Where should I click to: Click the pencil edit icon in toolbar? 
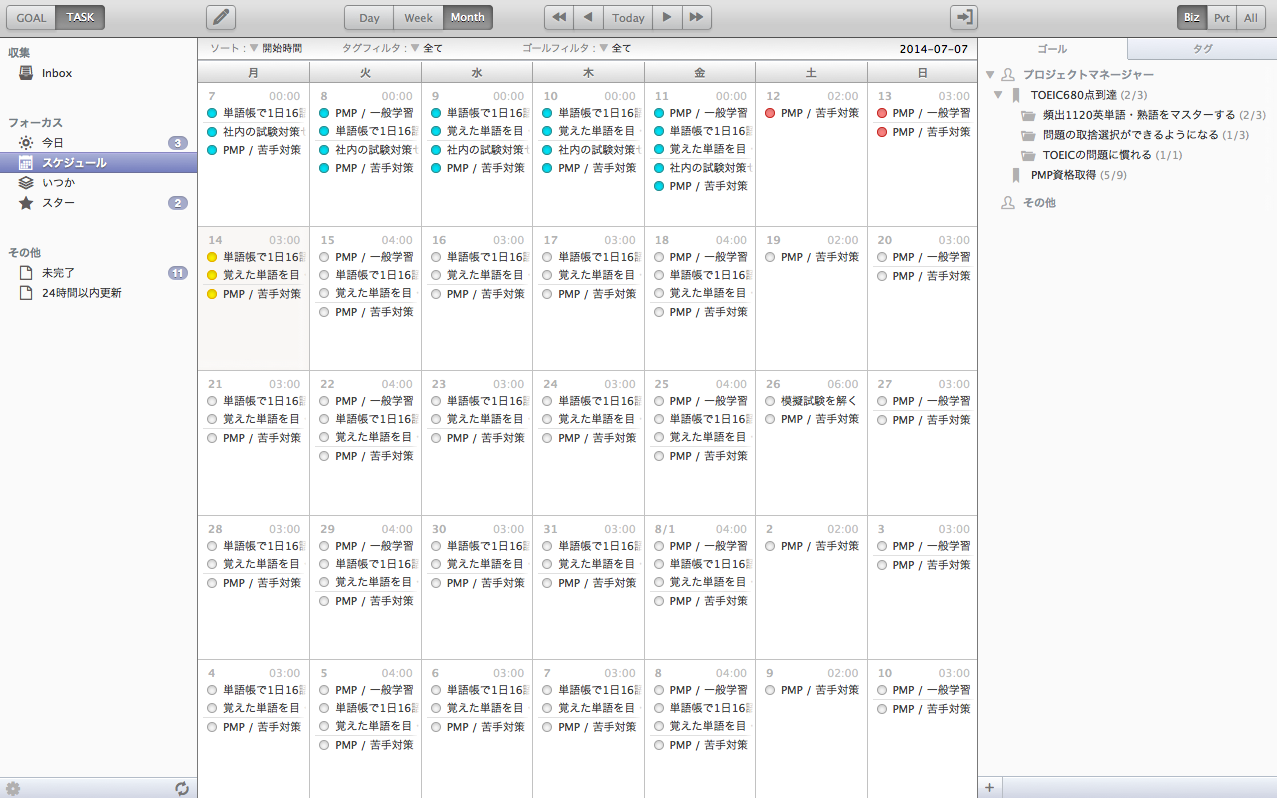click(221, 17)
